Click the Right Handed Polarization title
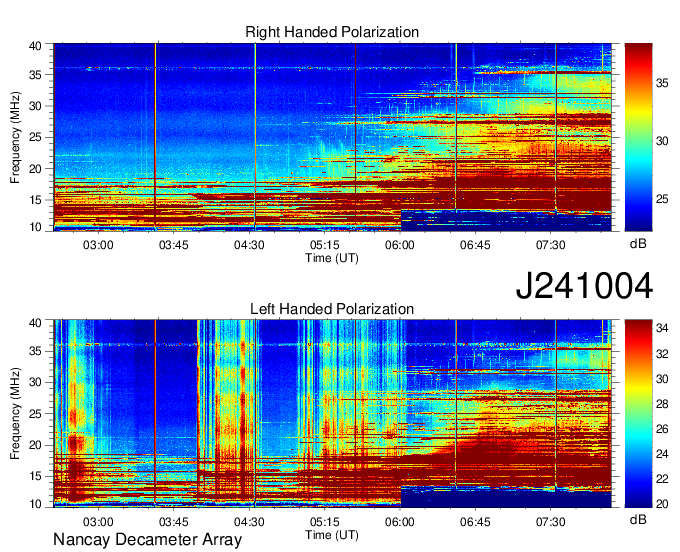 tap(332, 32)
